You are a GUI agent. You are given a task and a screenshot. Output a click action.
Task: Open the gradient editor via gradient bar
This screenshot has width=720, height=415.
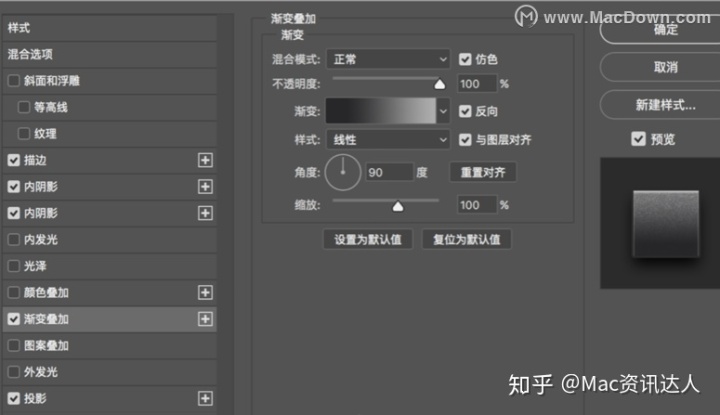(381, 111)
